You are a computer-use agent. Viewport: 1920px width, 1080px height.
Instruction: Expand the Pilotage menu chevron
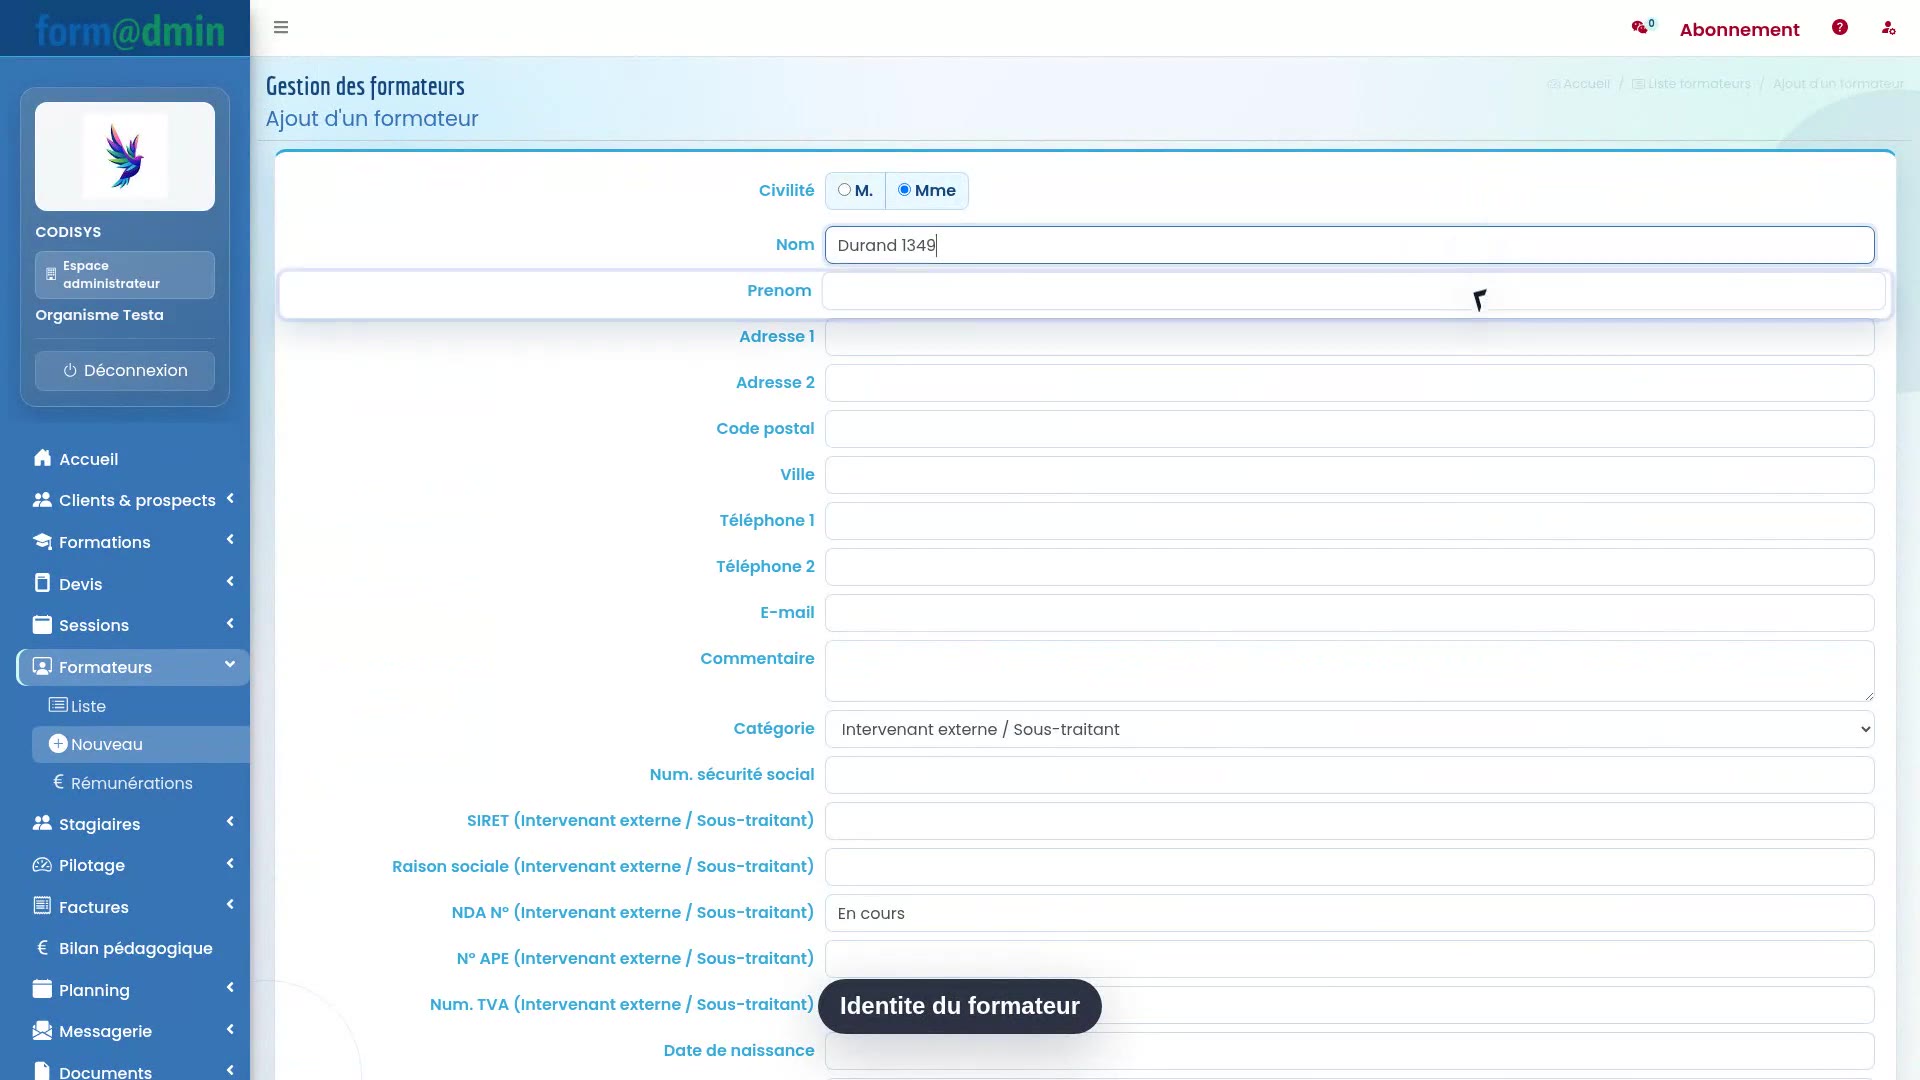[x=230, y=864]
